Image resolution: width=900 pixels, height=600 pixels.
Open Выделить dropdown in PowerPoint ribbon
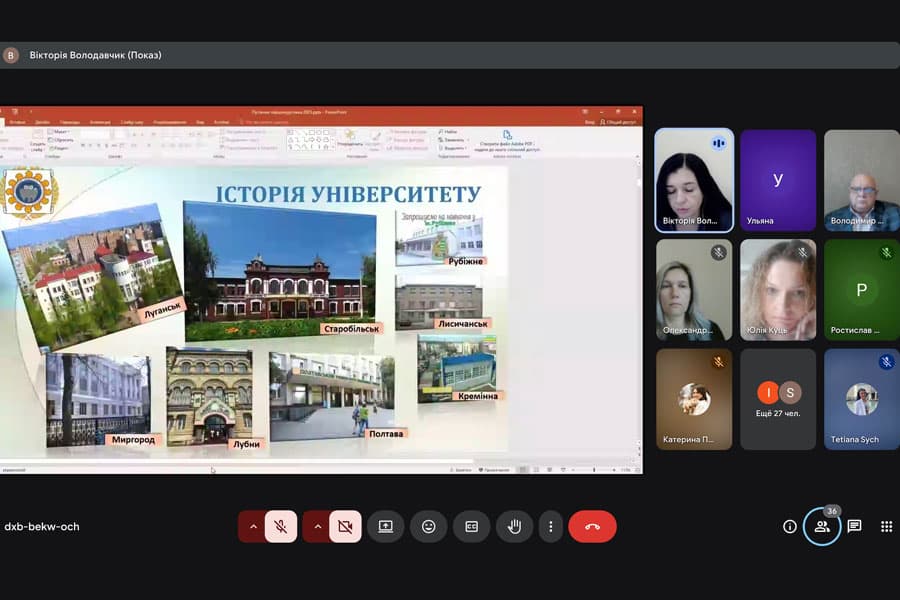(453, 148)
